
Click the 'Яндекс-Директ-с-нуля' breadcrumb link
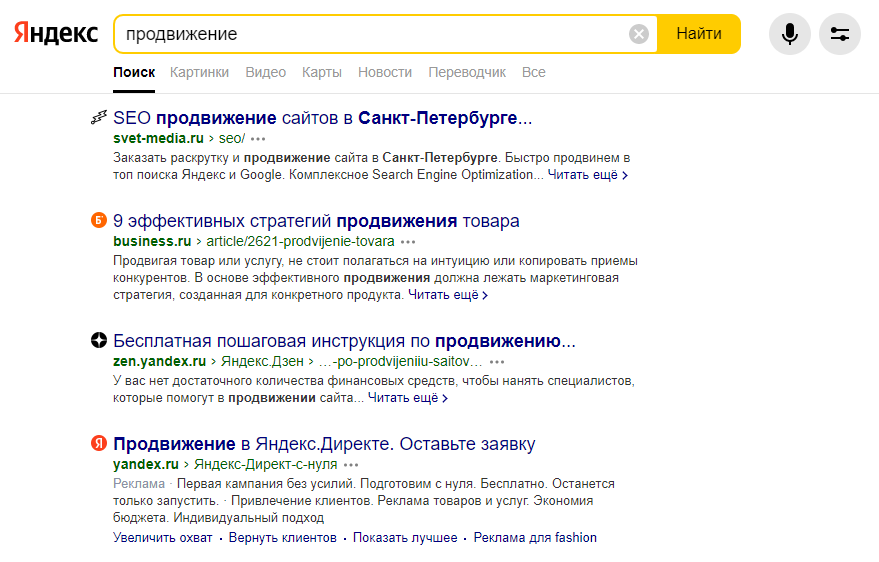click(265, 465)
